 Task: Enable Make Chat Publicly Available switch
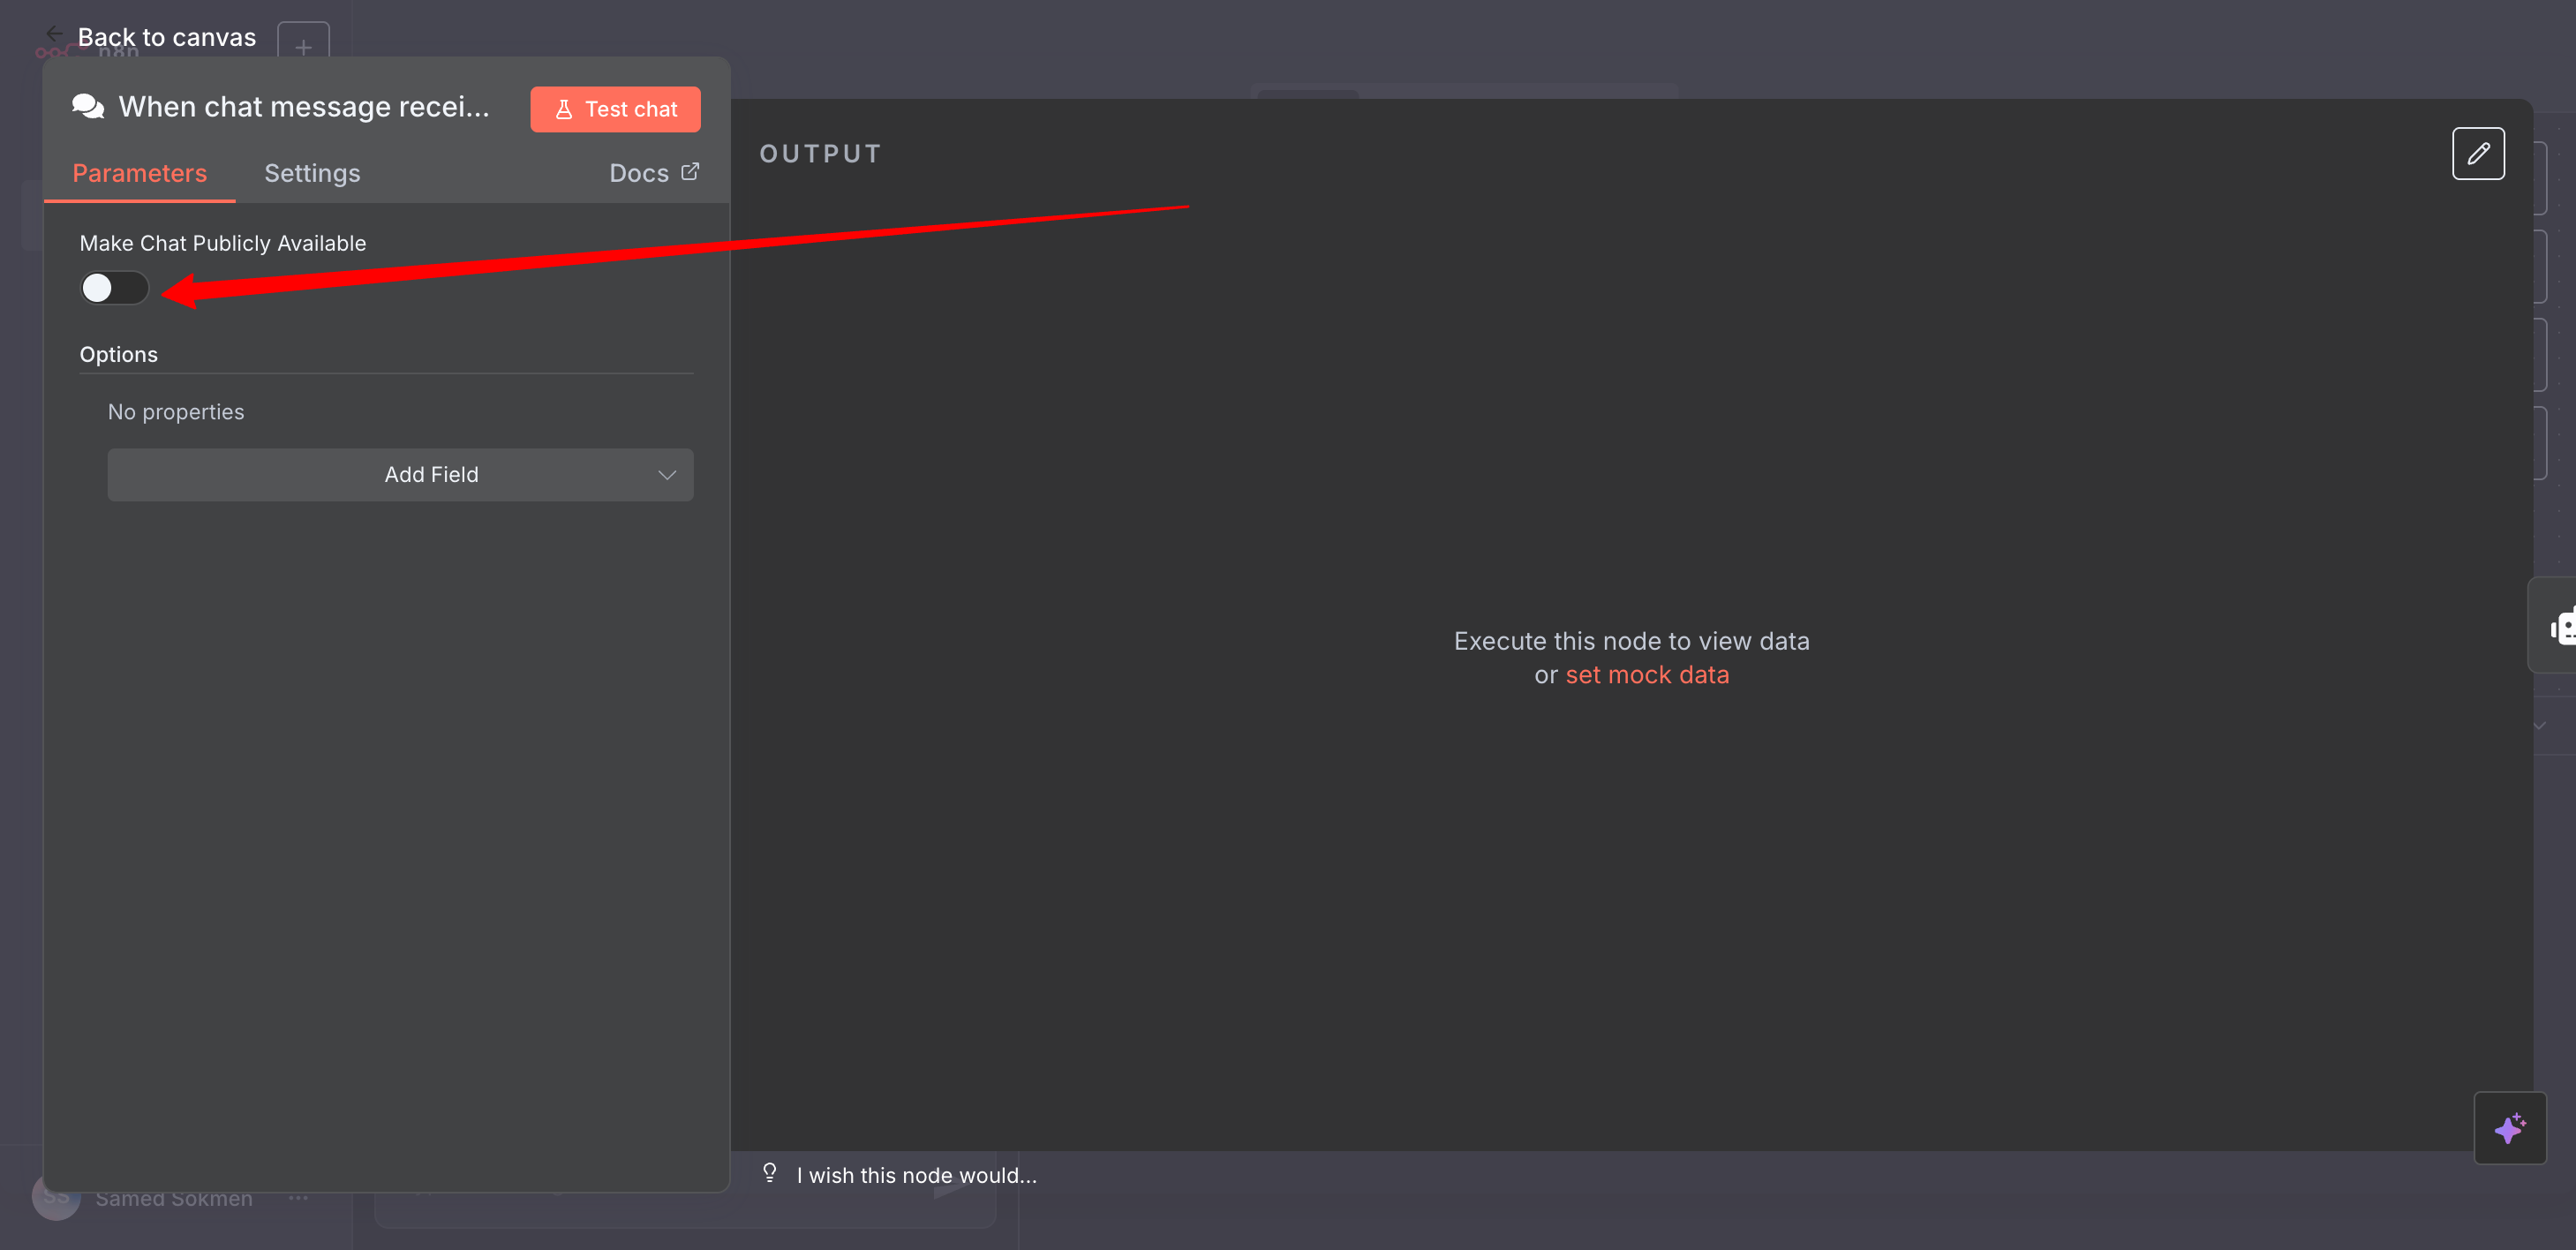pyautogui.click(x=114, y=288)
